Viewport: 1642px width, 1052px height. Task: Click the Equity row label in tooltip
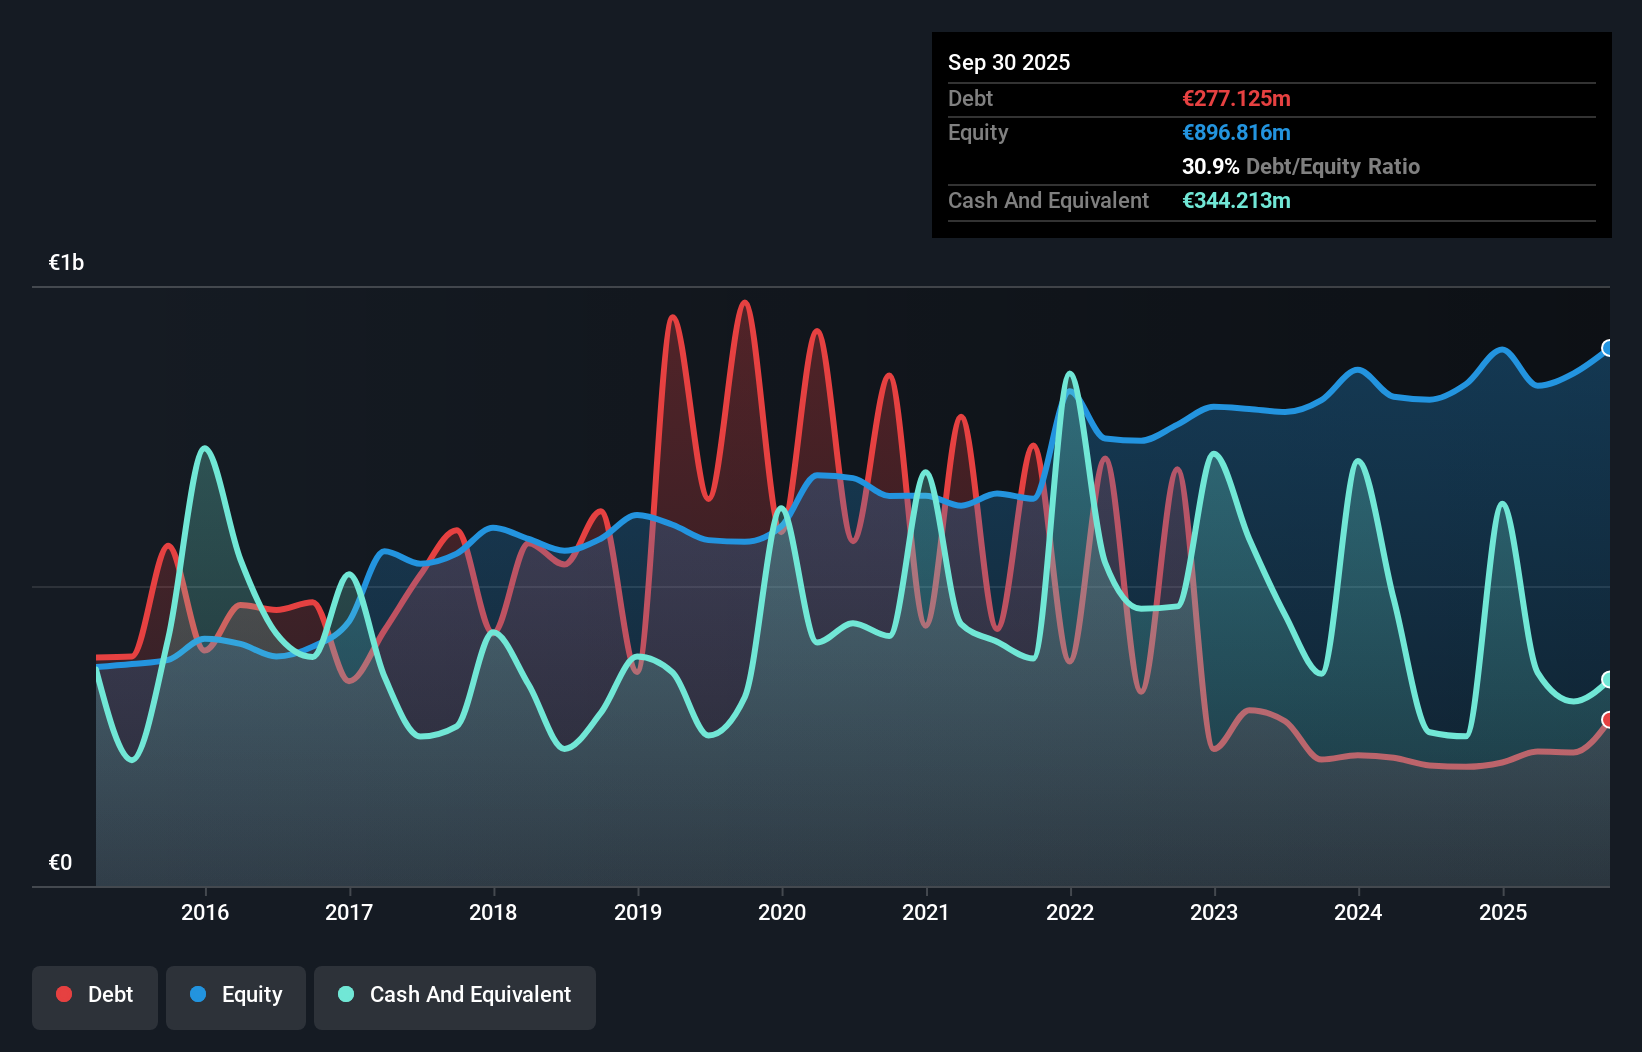[x=978, y=132]
